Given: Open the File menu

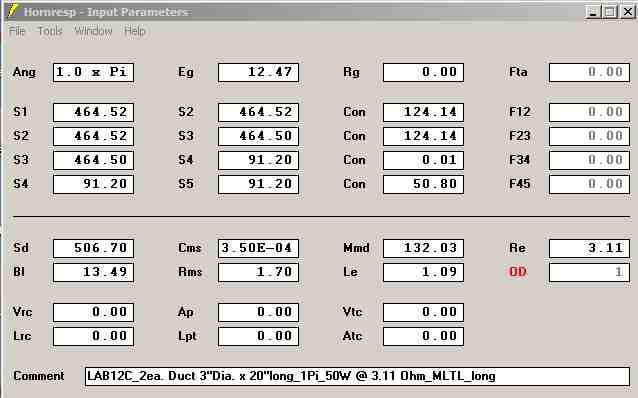Looking at the screenshot, I should [17, 31].
